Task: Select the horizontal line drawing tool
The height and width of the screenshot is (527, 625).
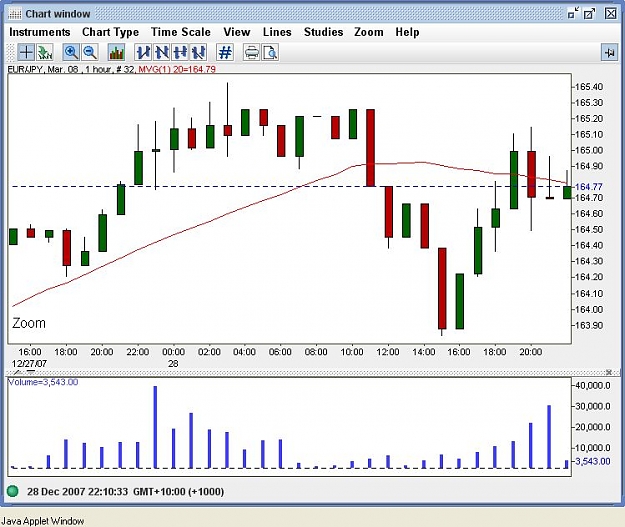Action: (180, 52)
